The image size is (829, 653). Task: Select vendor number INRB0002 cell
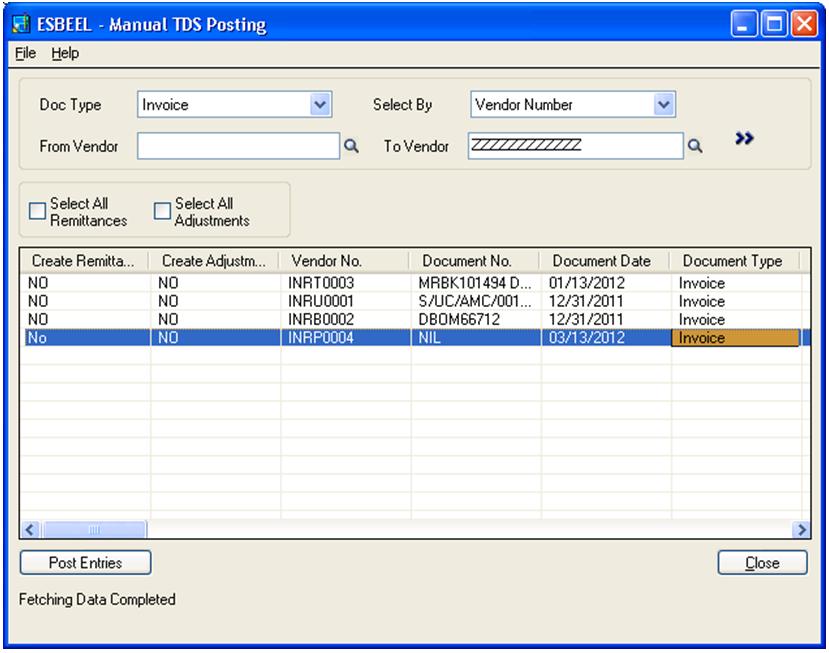coord(346,319)
